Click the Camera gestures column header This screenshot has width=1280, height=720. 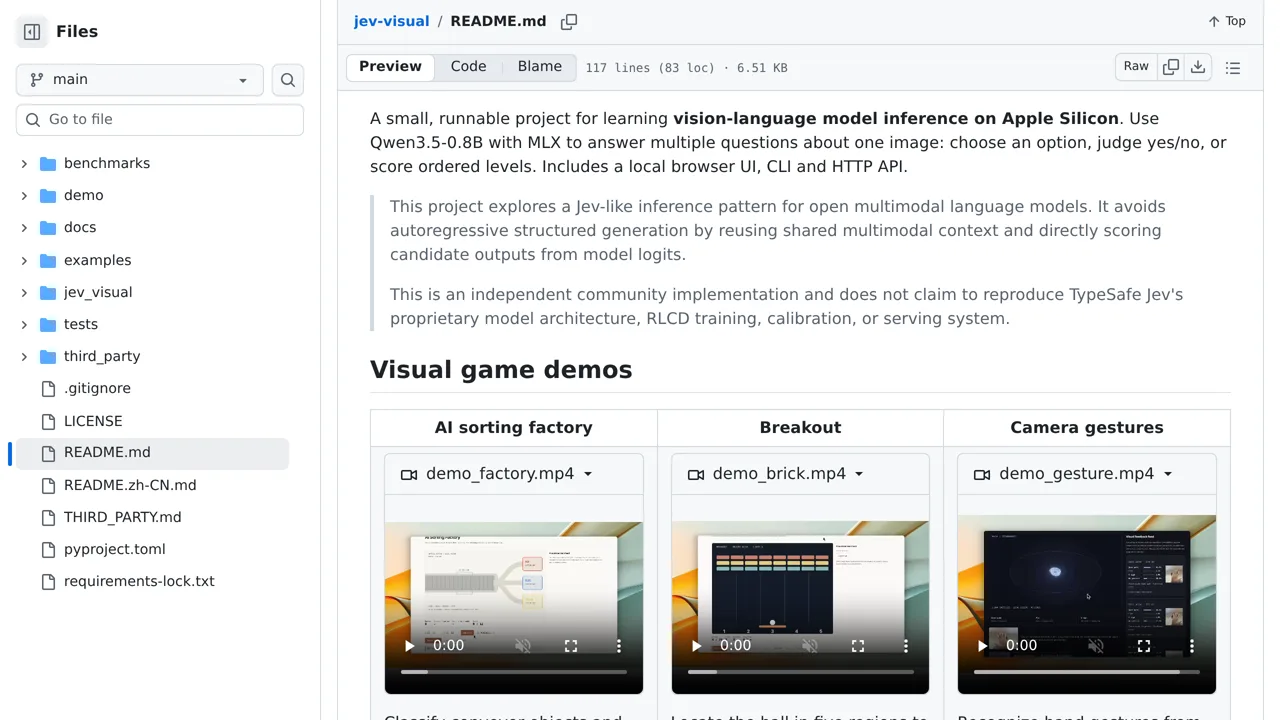(1087, 427)
